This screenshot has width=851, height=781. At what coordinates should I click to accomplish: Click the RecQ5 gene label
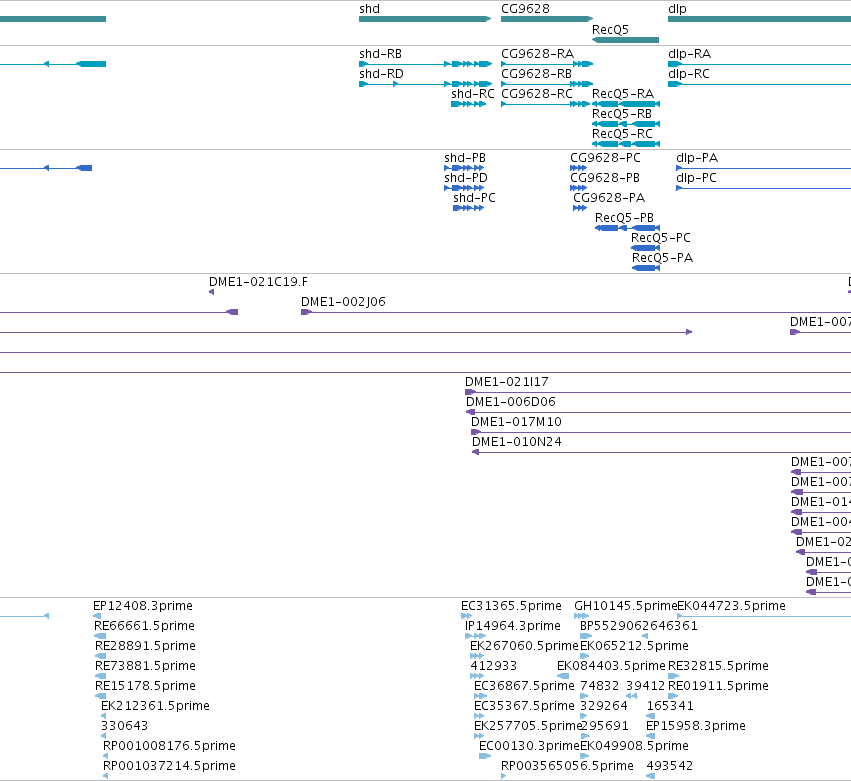click(610, 30)
